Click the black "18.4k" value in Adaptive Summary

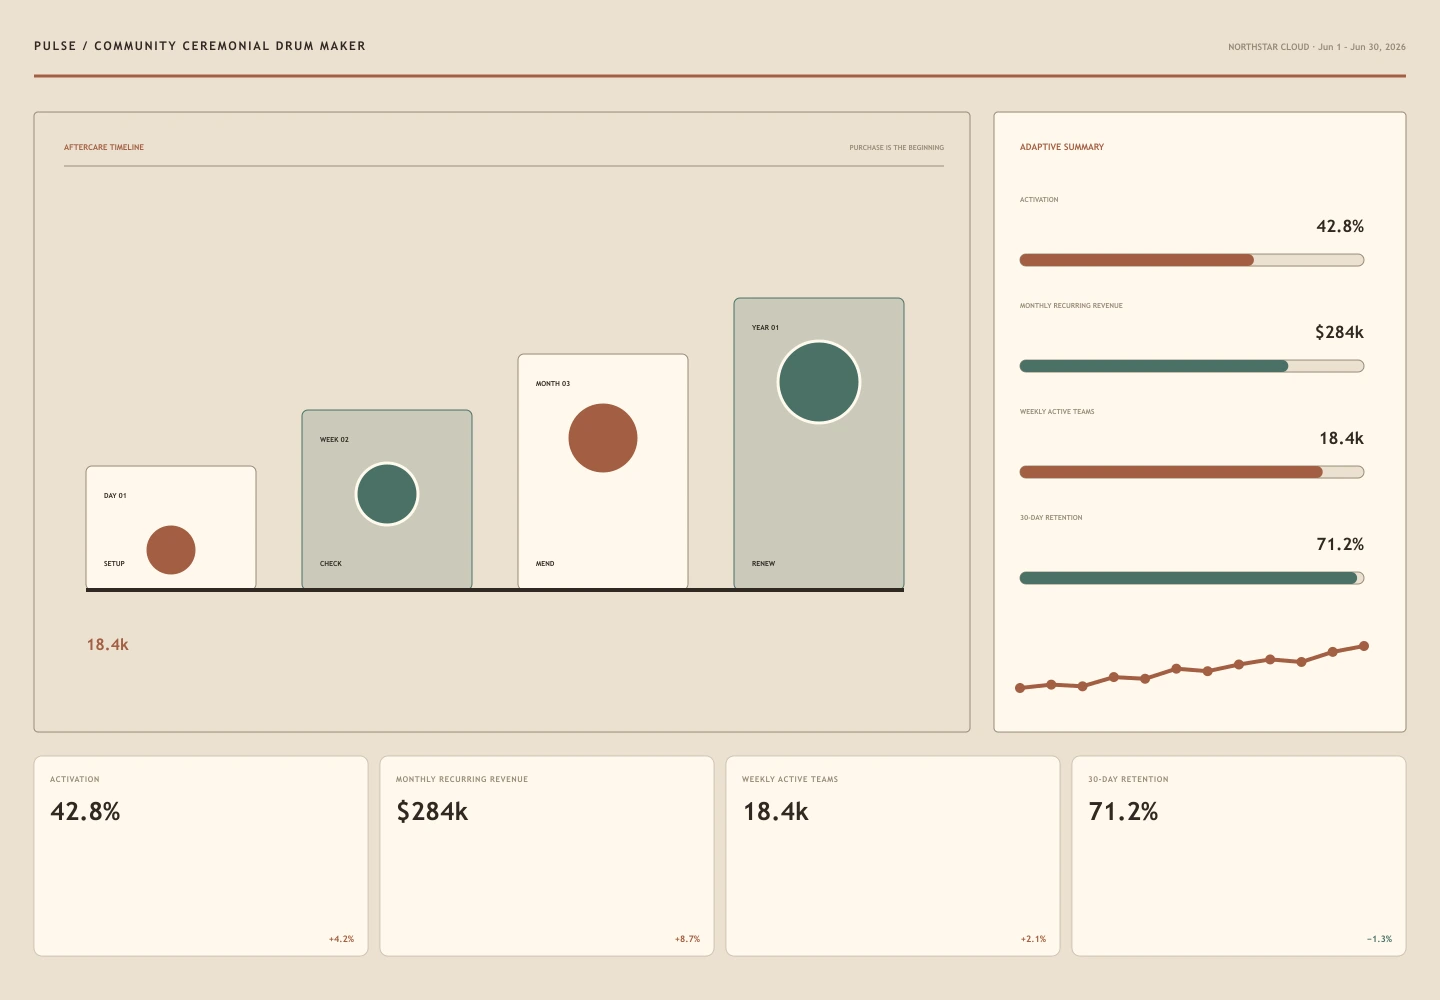(1342, 439)
